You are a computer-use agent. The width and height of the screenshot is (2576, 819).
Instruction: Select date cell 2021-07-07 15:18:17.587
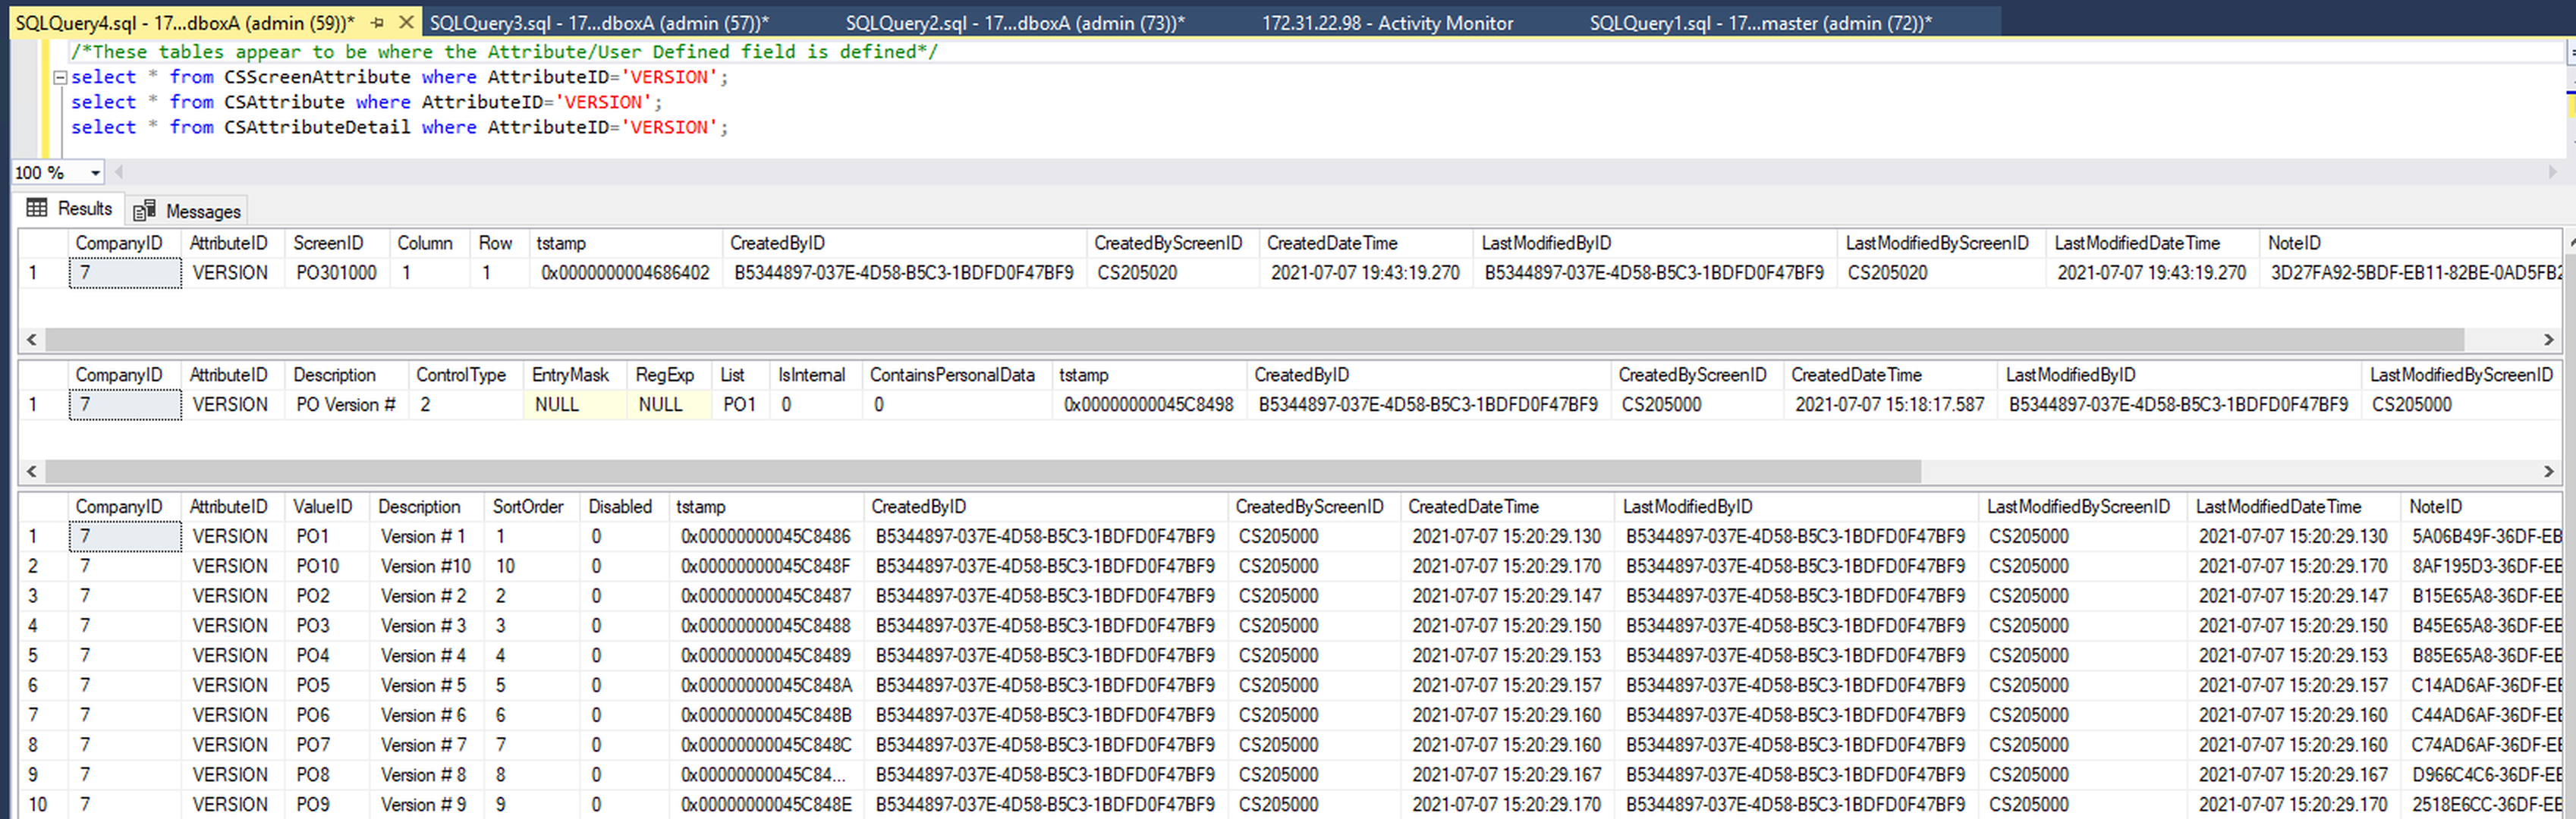pyautogui.click(x=1890, y=405)
